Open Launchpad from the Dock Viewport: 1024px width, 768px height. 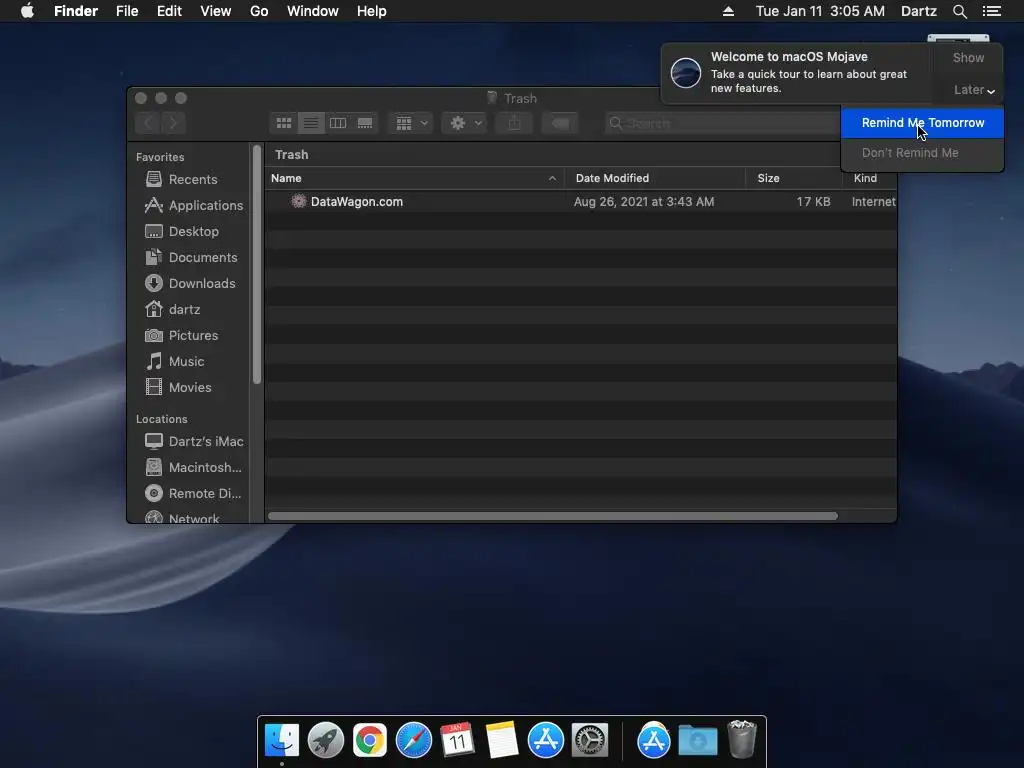click(x=325, y=741)
